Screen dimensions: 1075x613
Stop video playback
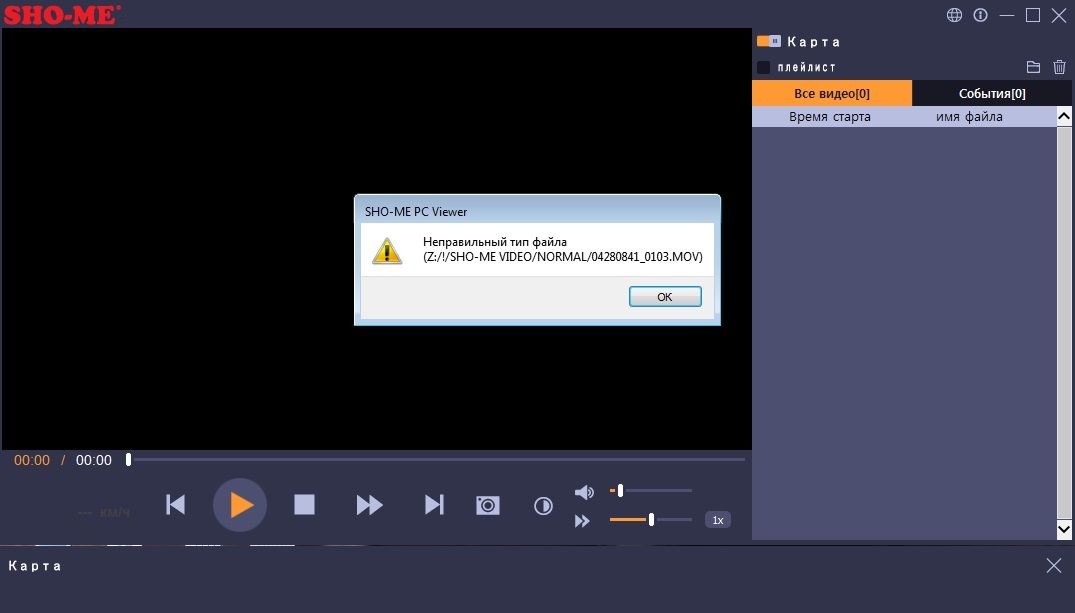pyautogui.click(x=304, y=505)
